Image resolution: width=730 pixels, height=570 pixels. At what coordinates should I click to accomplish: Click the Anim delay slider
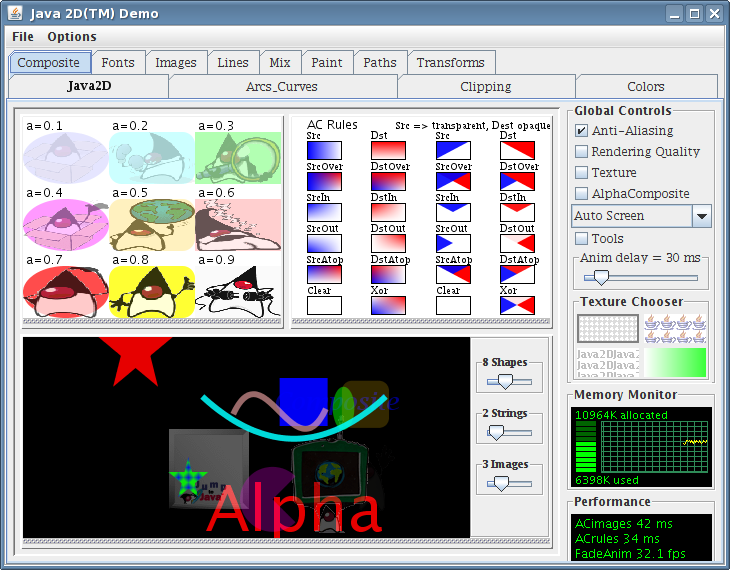tap(640, 277)
